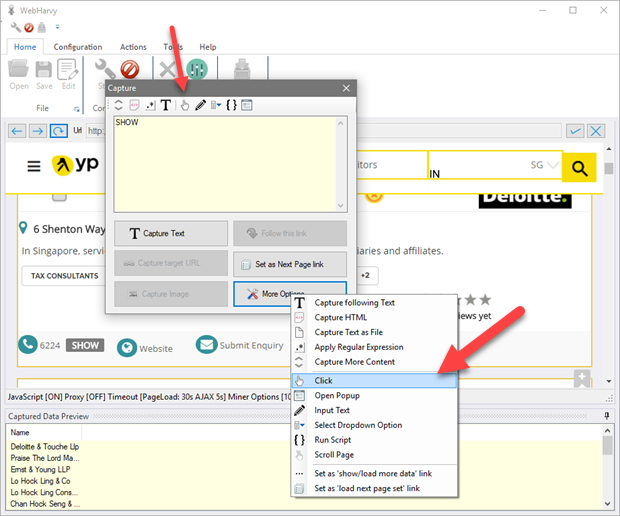The width and height of the screenshot is (620, 516).
Task: Click the hand icon in Capture toolbar
Action: [x=185, y=105]
